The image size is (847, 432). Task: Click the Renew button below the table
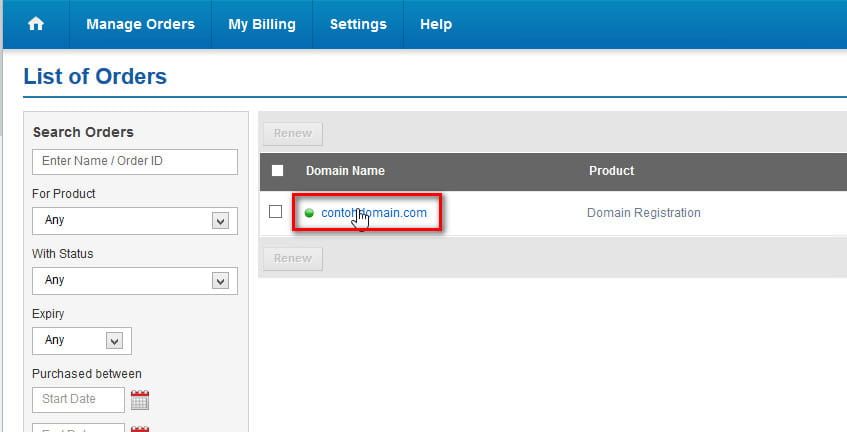click(293, 259)
